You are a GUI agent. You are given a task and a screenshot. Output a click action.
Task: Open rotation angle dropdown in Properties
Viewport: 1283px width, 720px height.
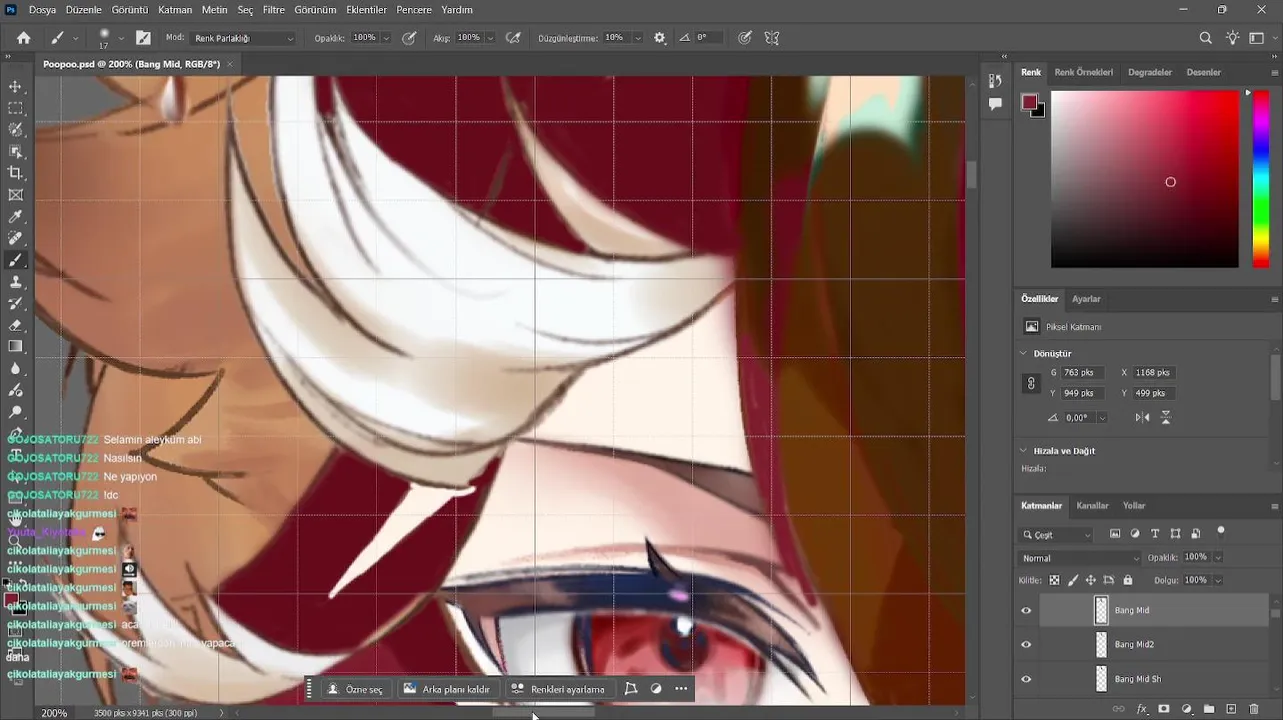pos(1102,418)
